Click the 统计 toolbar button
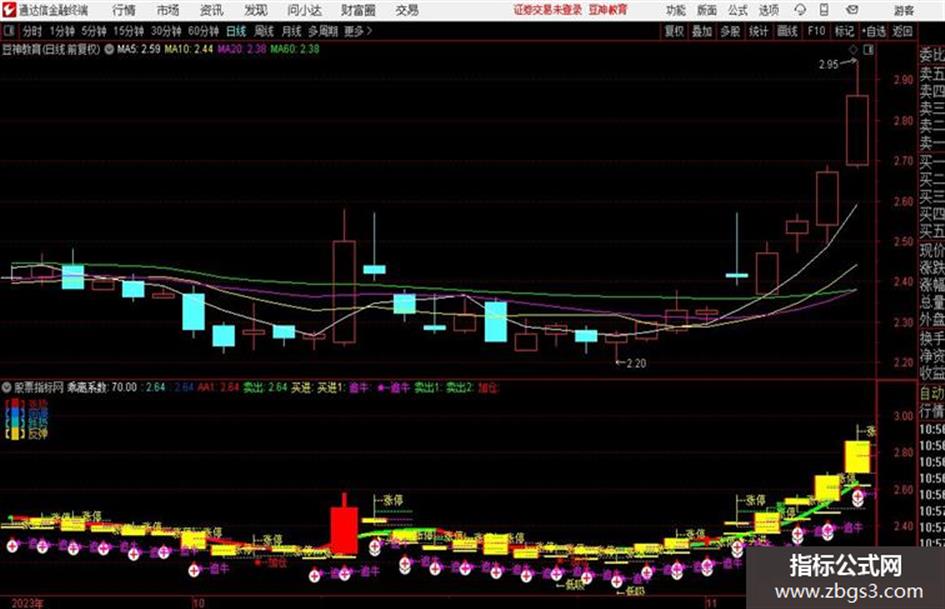 point(758,31)
